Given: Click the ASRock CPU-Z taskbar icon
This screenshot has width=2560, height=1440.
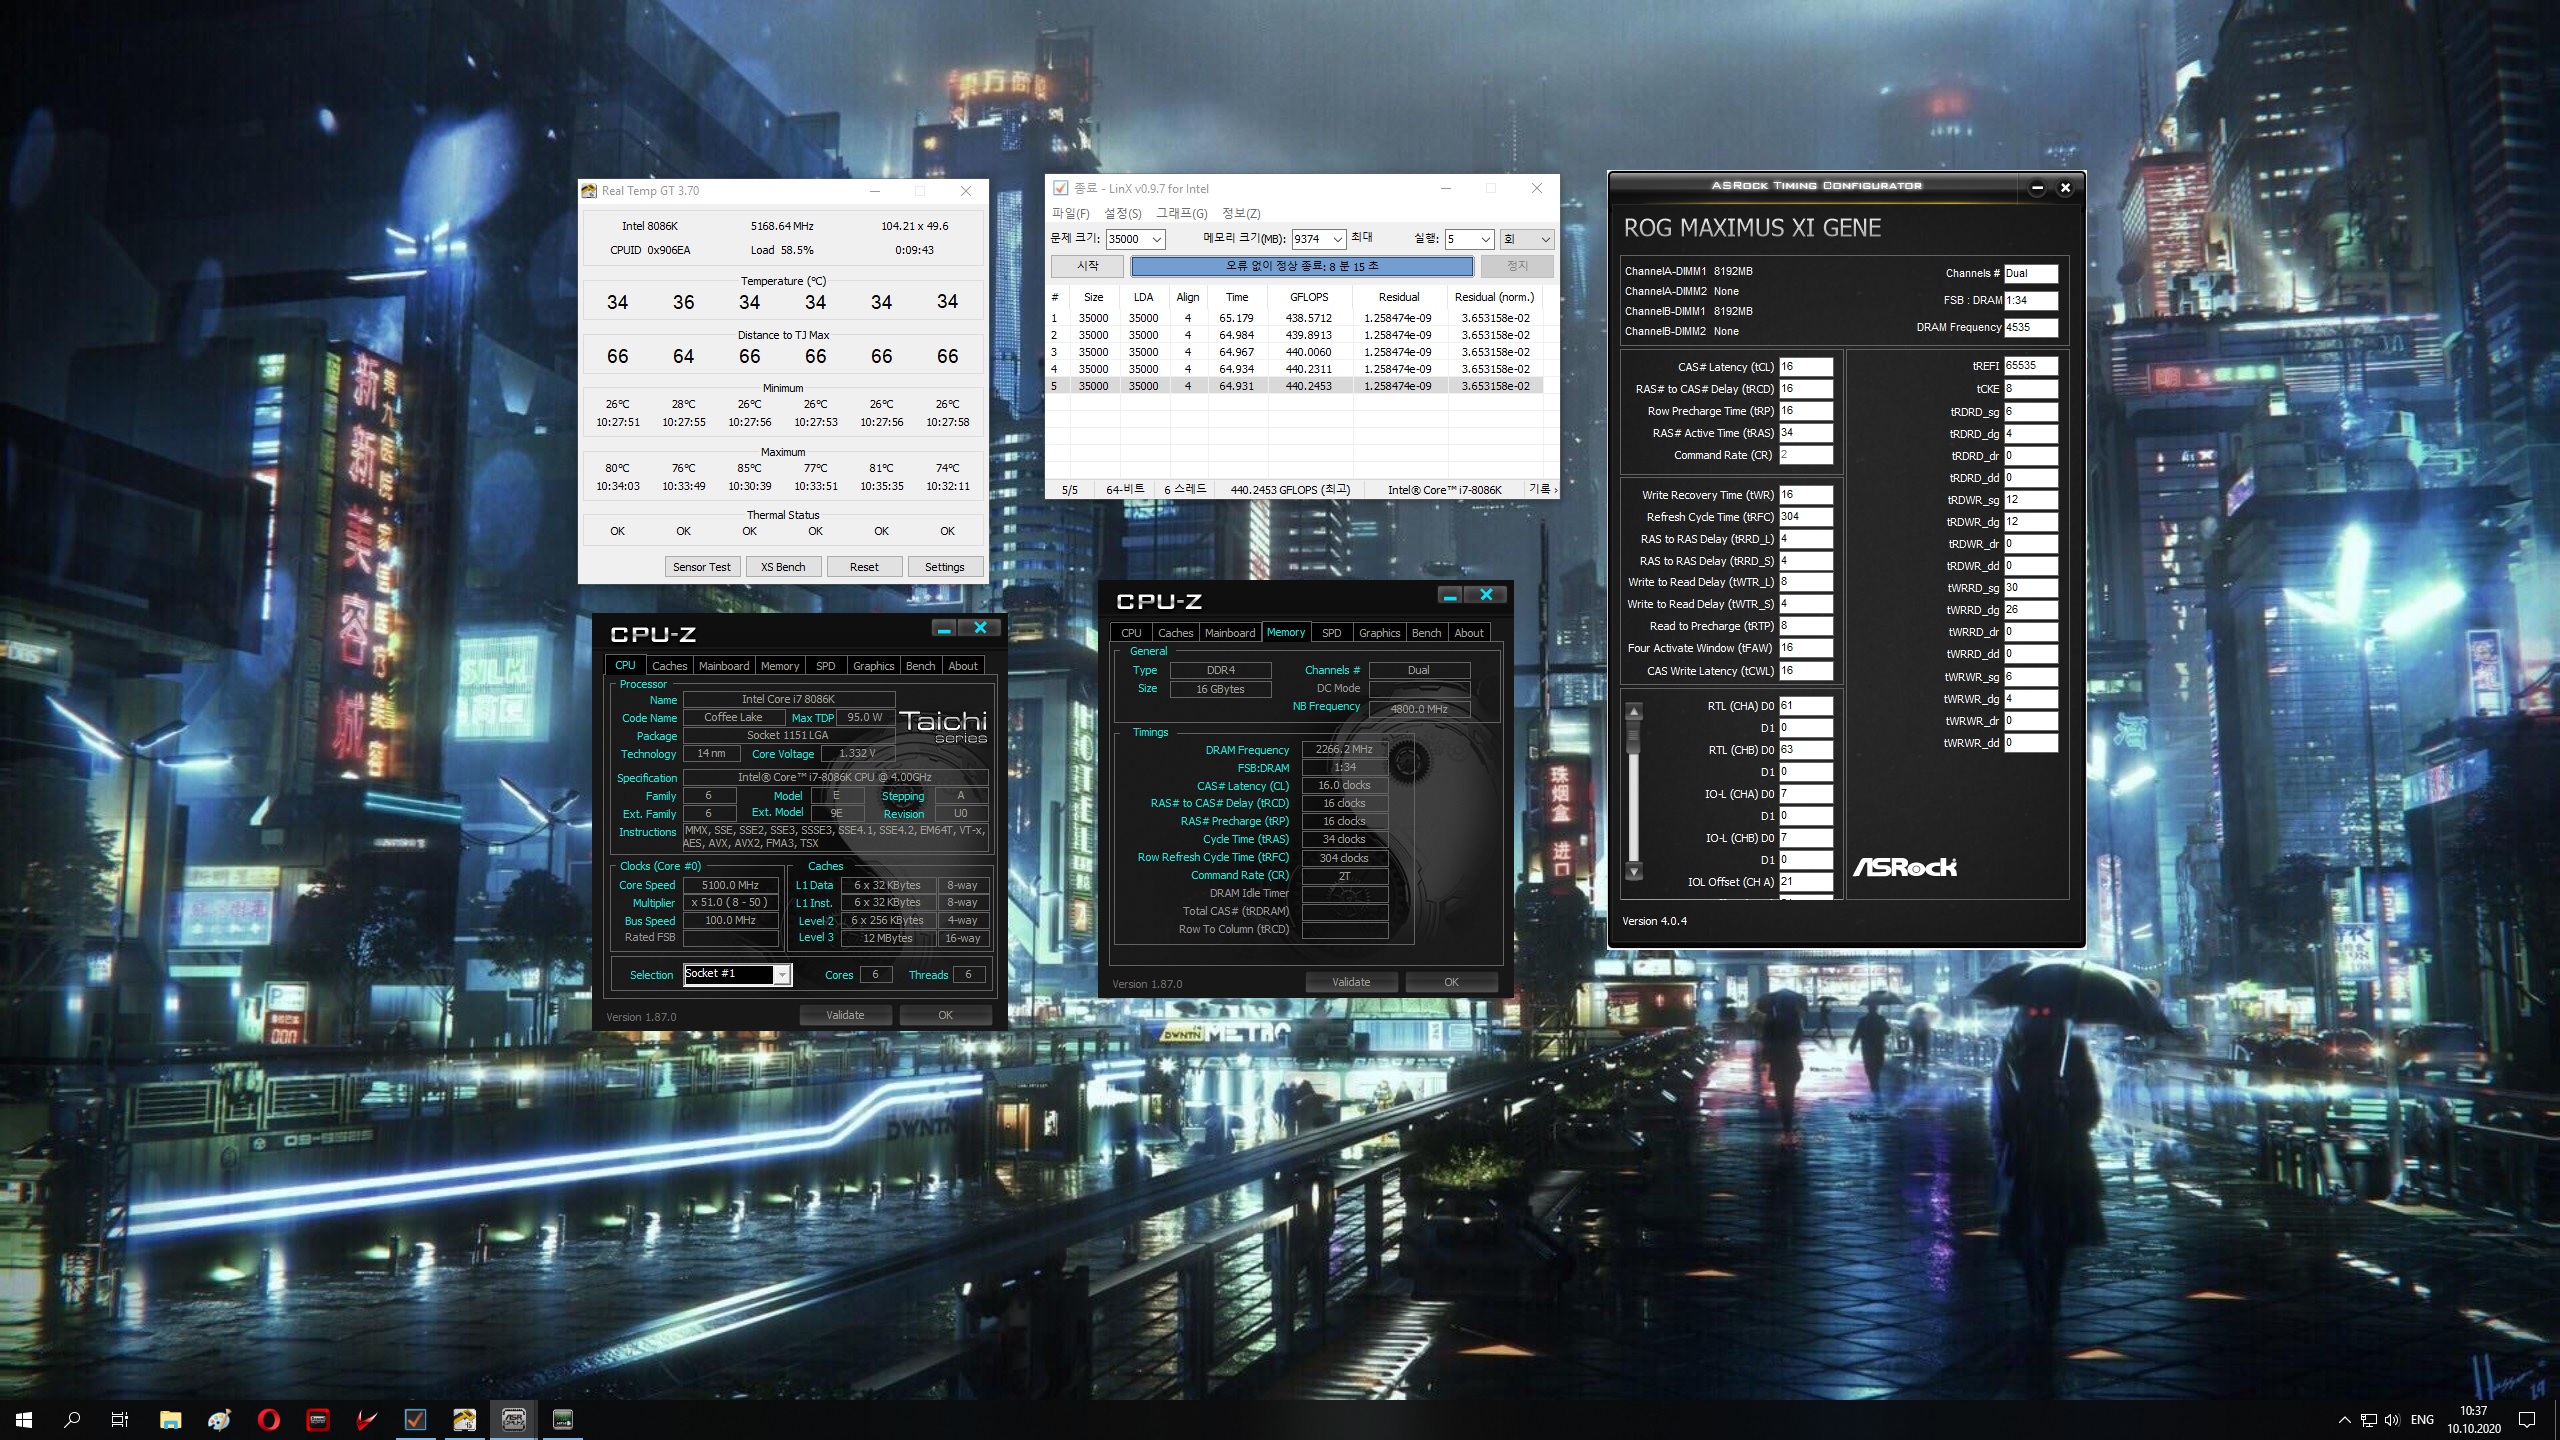Looking at the screenshot, I should 513,1419.
